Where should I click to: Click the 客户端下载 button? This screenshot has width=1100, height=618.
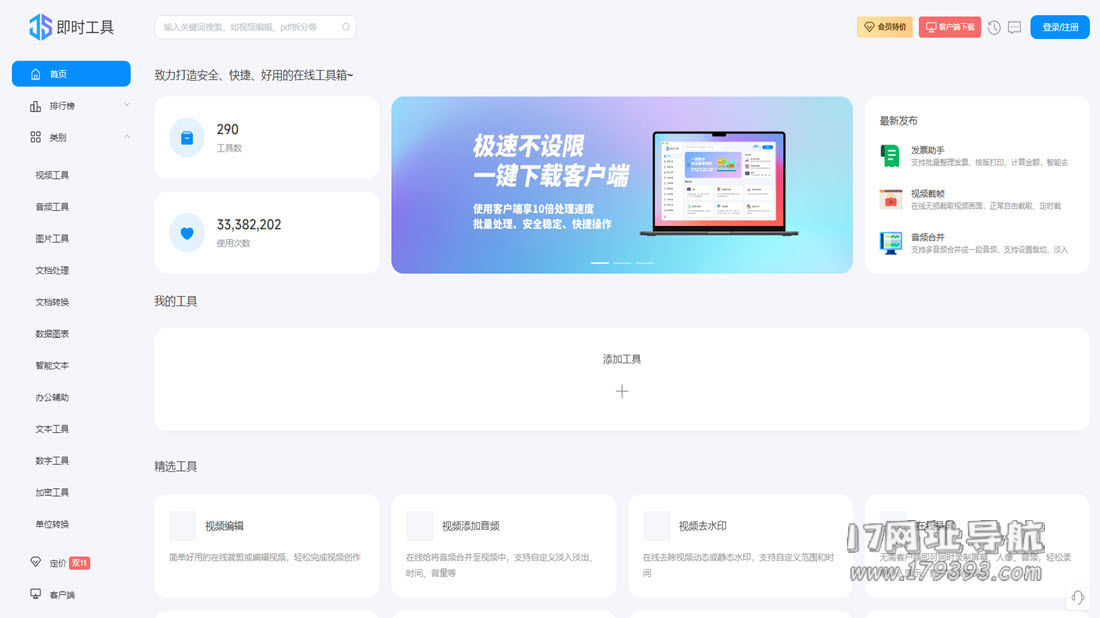coord(950,27)
